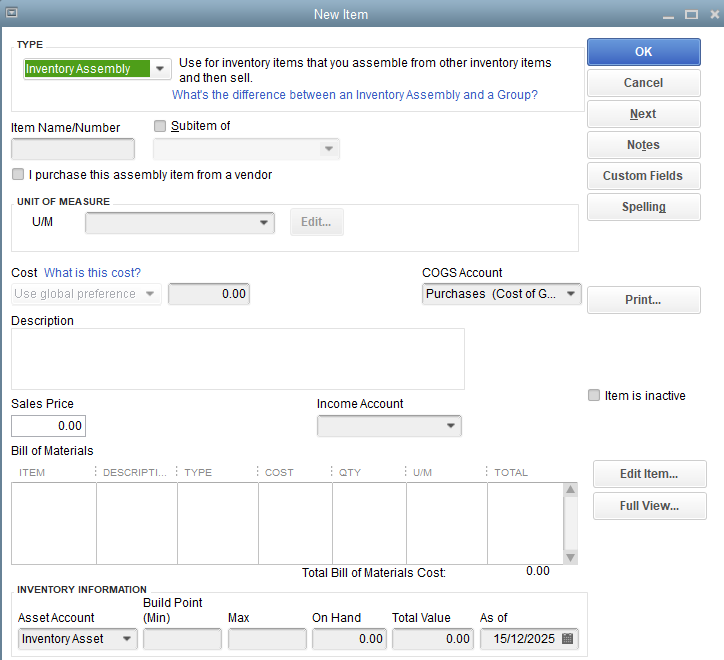The image size is (724, 660).
Task: Click the Sales Price field
Action: [49, 426]
